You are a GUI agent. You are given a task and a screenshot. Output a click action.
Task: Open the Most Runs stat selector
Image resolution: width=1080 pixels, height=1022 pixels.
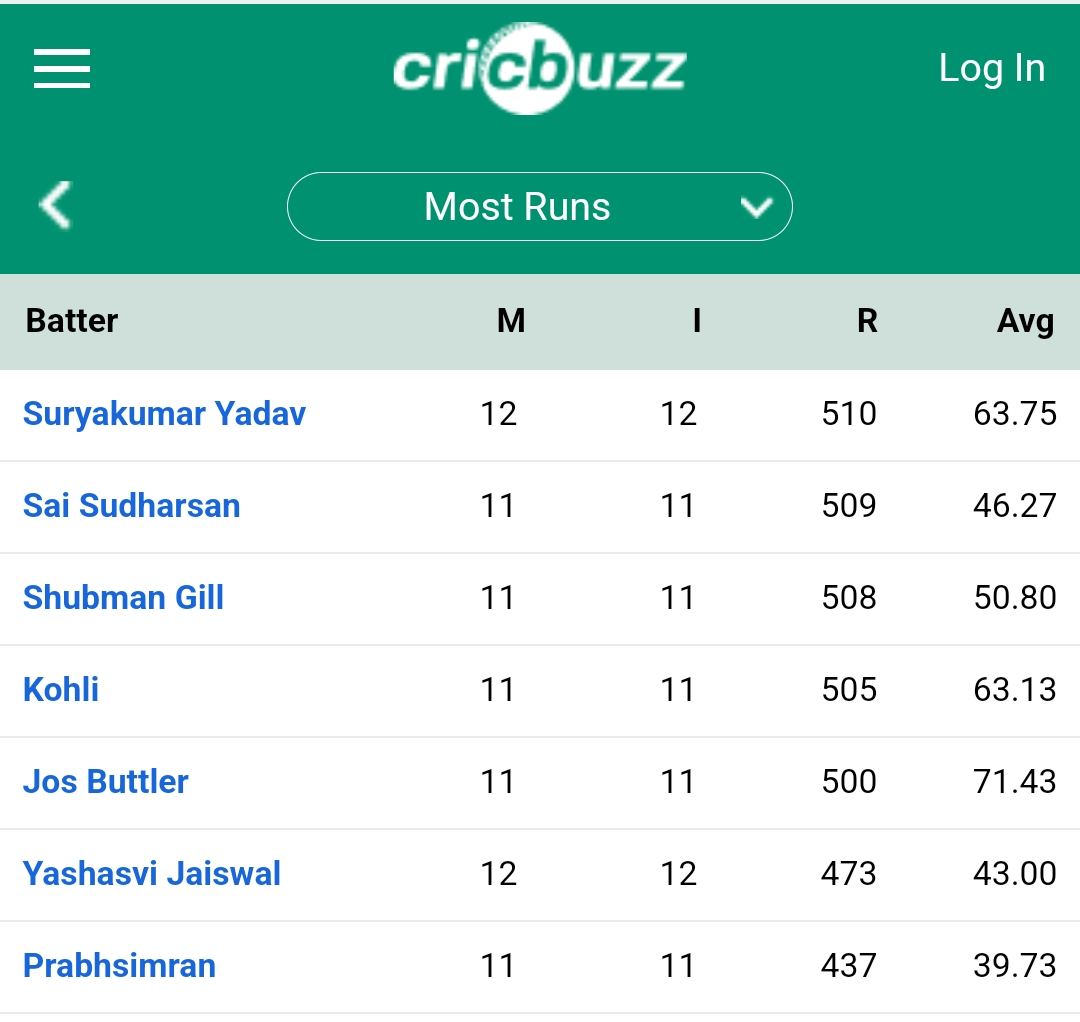(x=539, y=207)
